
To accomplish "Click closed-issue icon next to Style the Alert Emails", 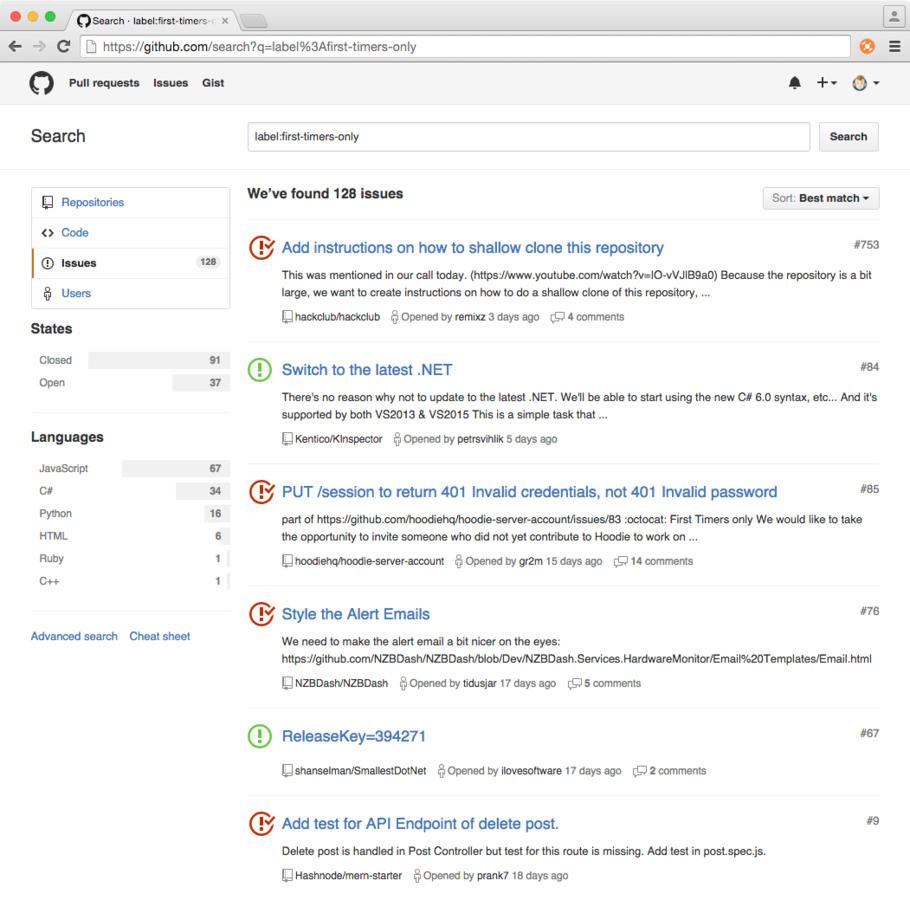I will click(x=262, y=614).
